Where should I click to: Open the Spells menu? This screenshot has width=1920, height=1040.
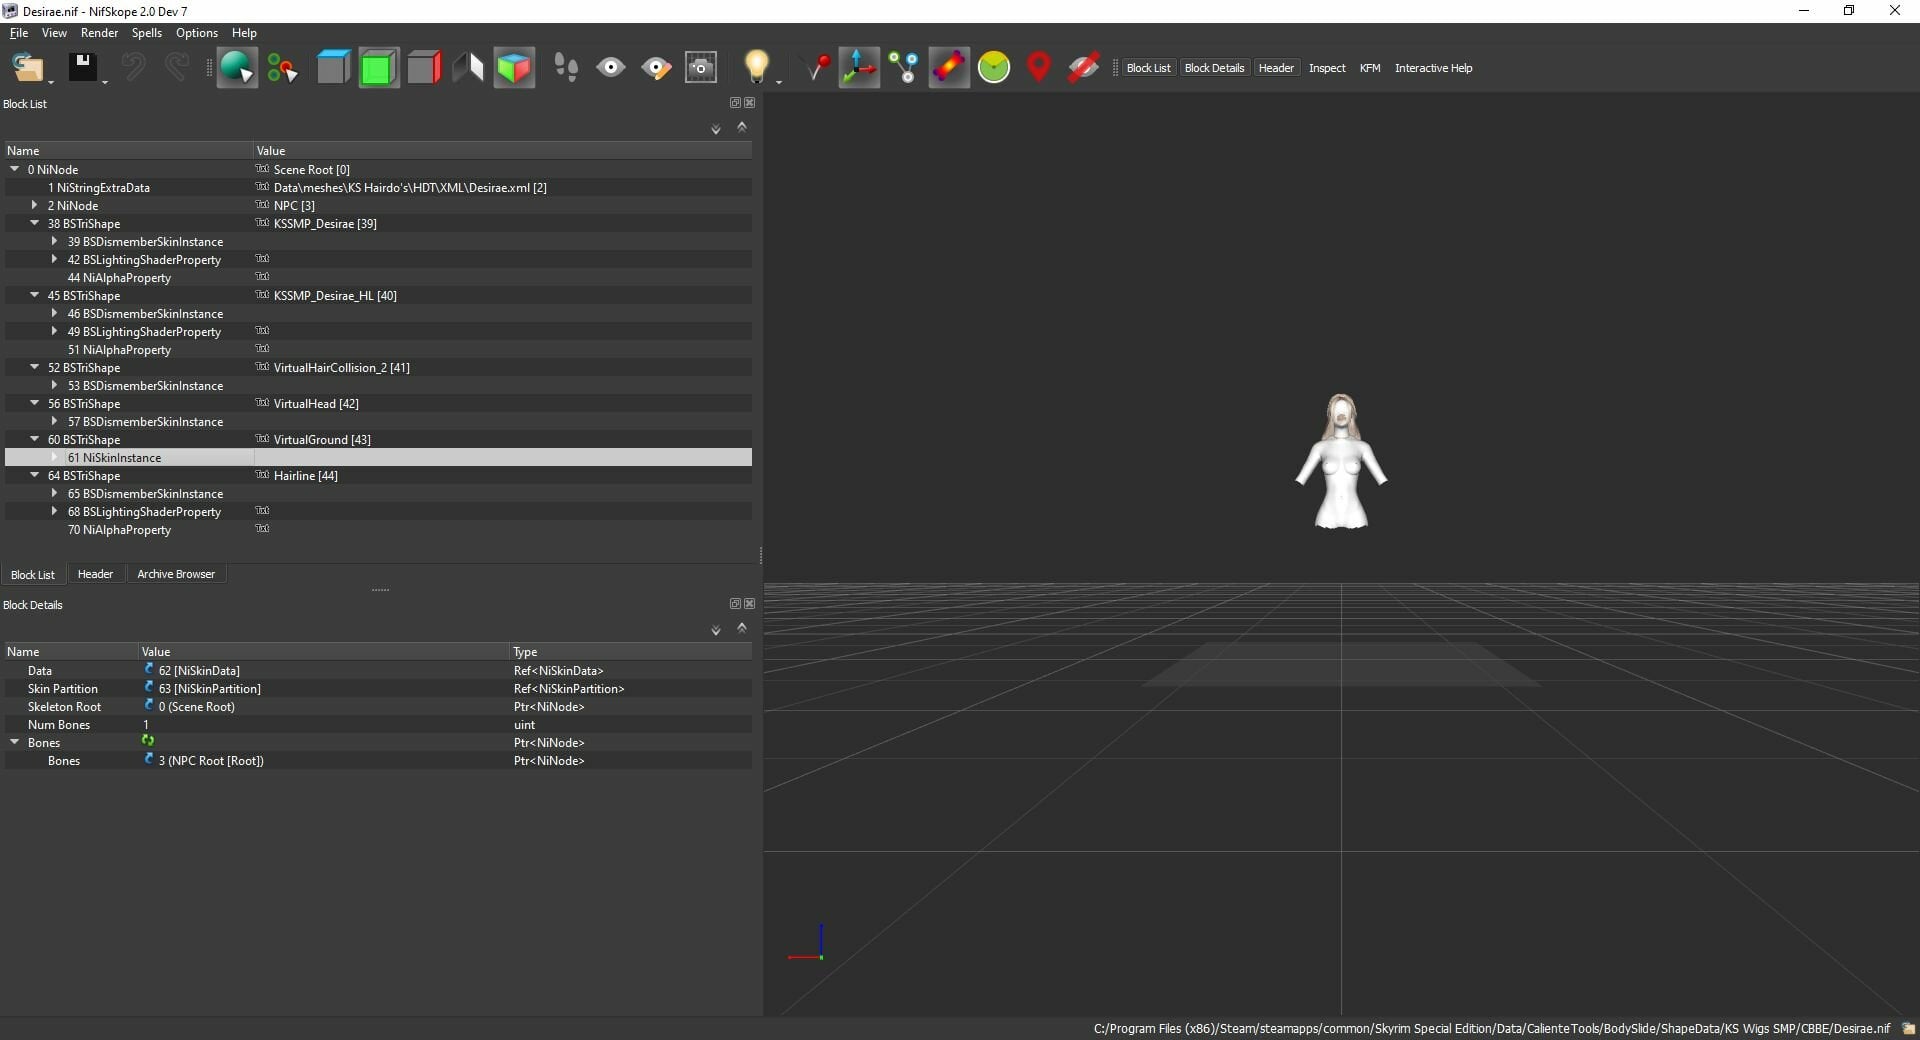(146, 33)
